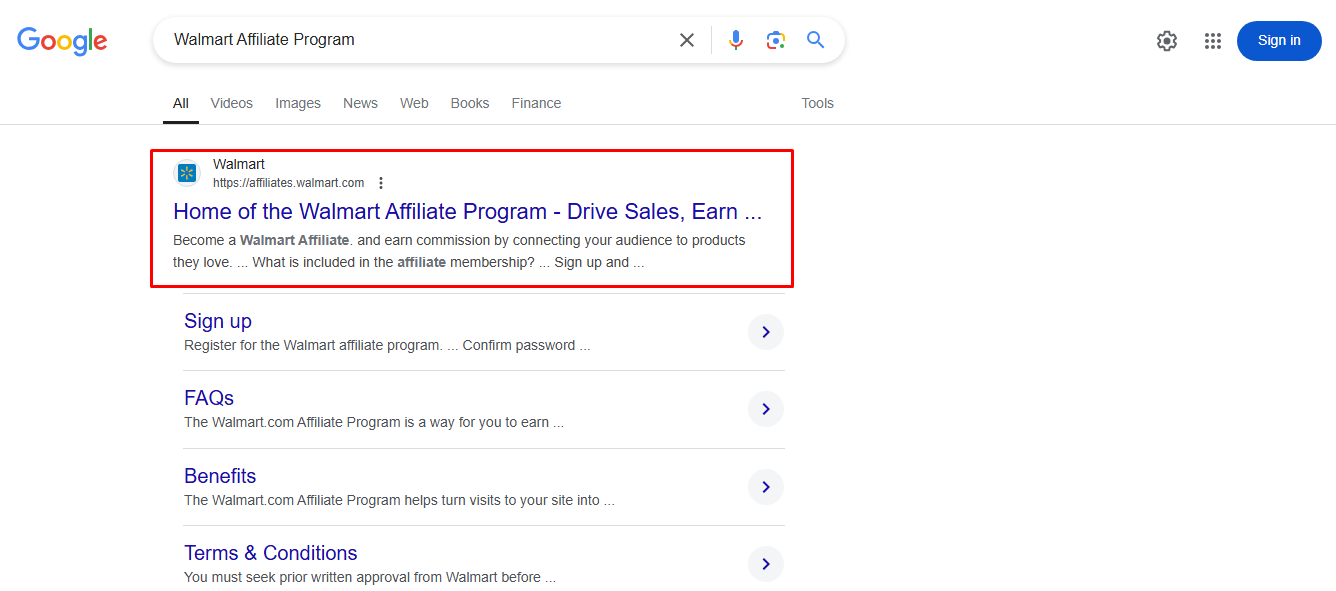Click the Walmart site name
This screenshot has height=591, width=1336.
[x=239, y=164]
